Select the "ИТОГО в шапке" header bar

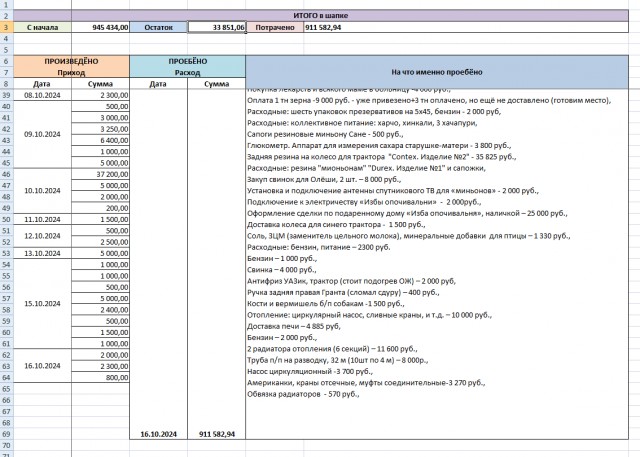coord(321,16)
